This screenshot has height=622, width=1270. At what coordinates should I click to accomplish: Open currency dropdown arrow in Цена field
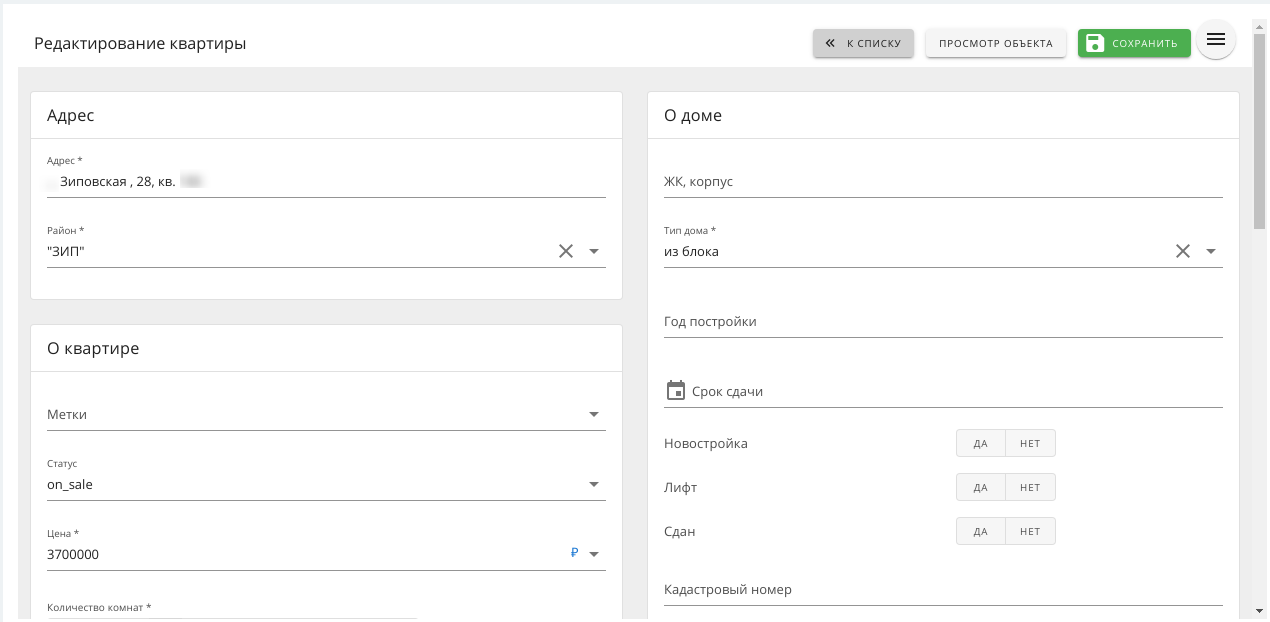pos(594,554)
